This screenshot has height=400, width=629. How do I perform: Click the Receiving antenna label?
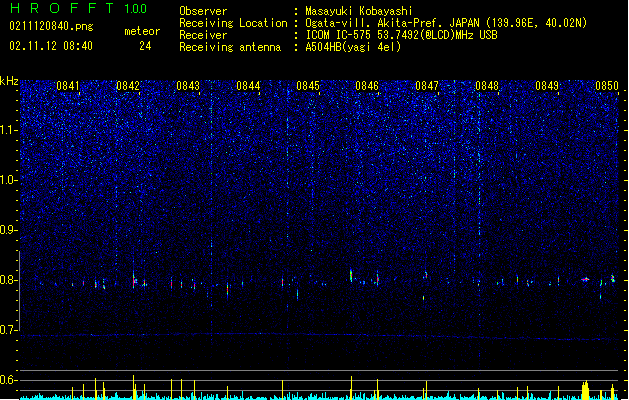[230, 47]
